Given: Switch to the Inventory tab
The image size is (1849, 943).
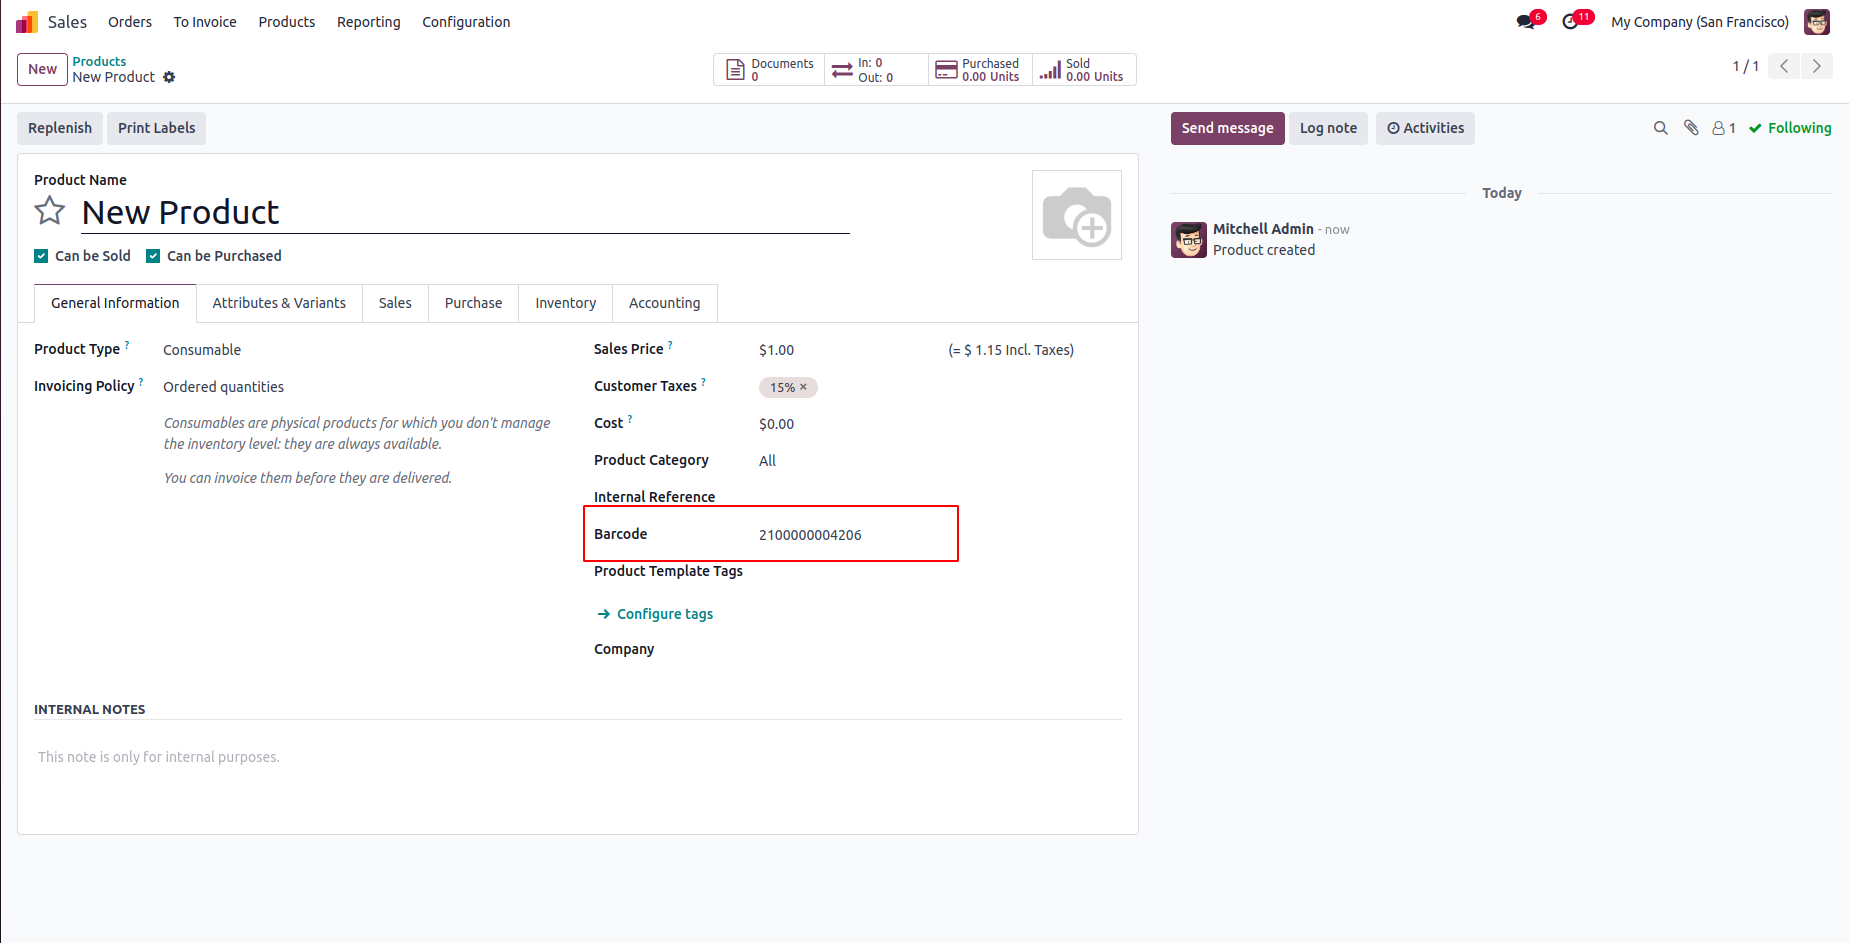Looking at the screenshot, I should pyautogui.click(x=565, y=303).
